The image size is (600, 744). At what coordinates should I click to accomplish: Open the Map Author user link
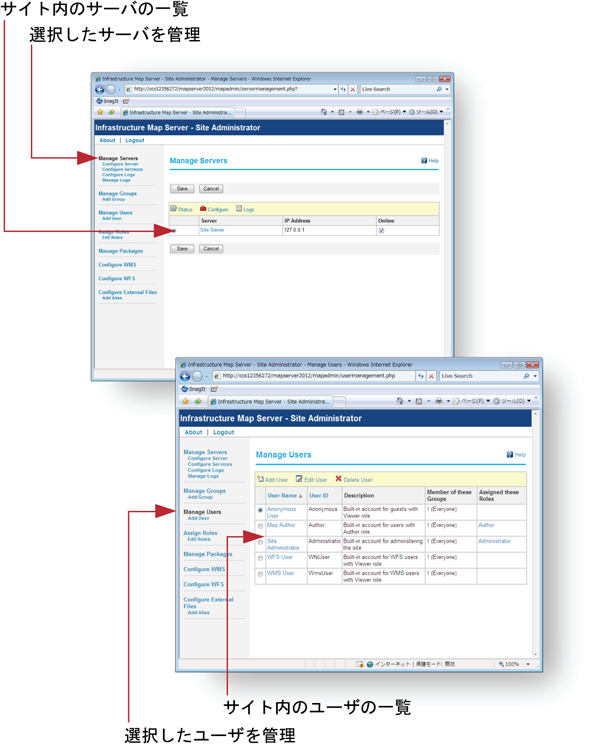[x=281, y=525]
